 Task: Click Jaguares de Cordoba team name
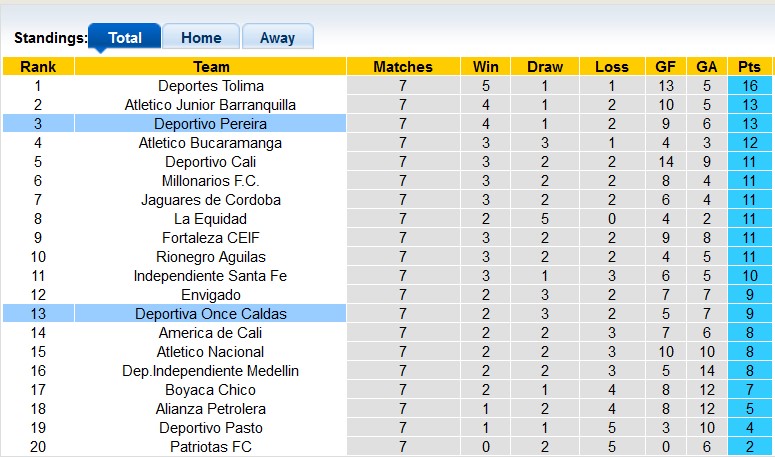[x=210, y=200]
